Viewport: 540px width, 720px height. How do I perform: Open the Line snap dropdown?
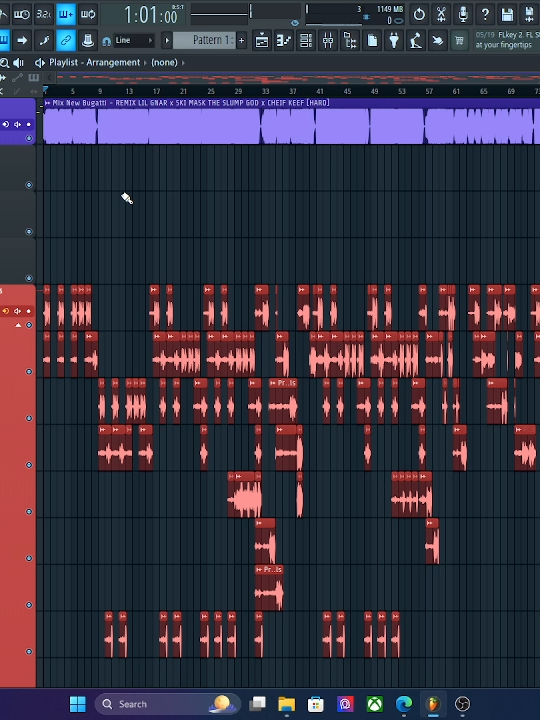click(x=133, y=40)
